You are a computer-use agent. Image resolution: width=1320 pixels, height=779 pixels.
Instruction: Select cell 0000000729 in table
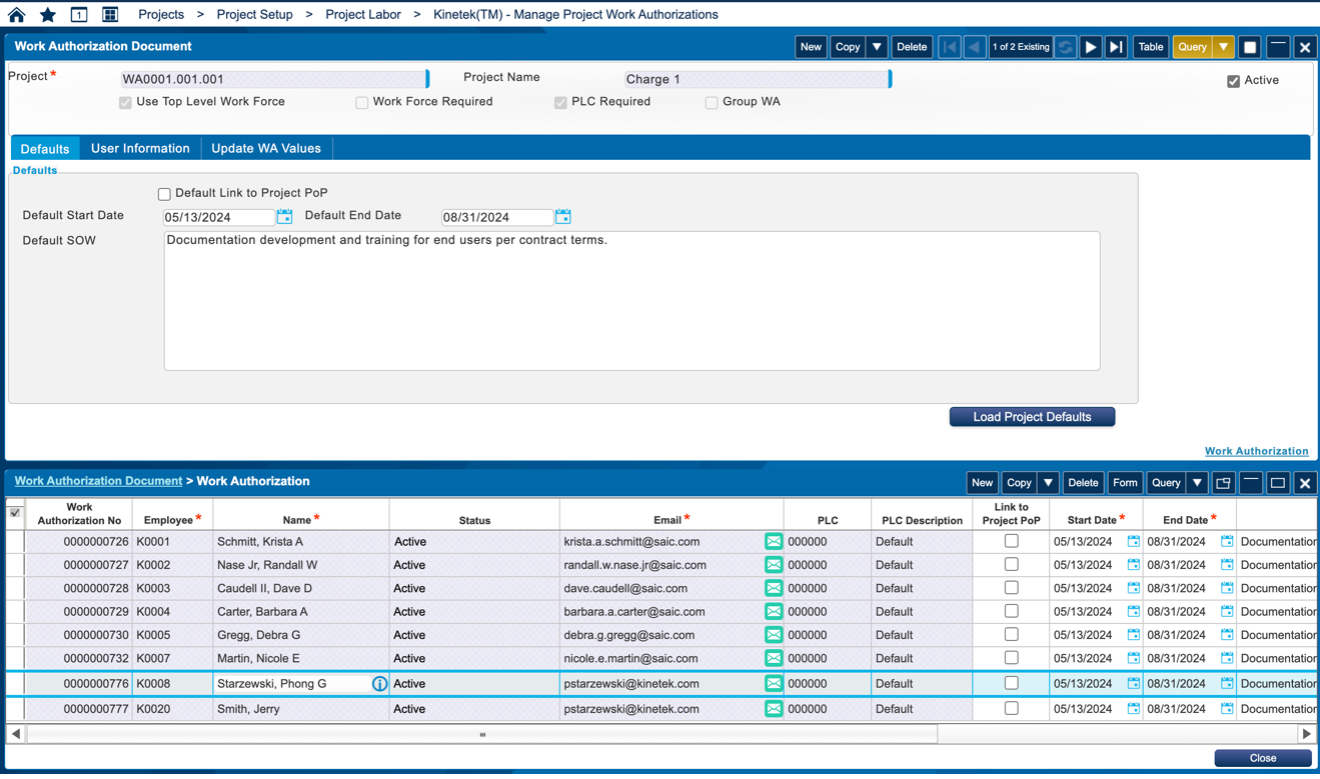pos(79,611)
